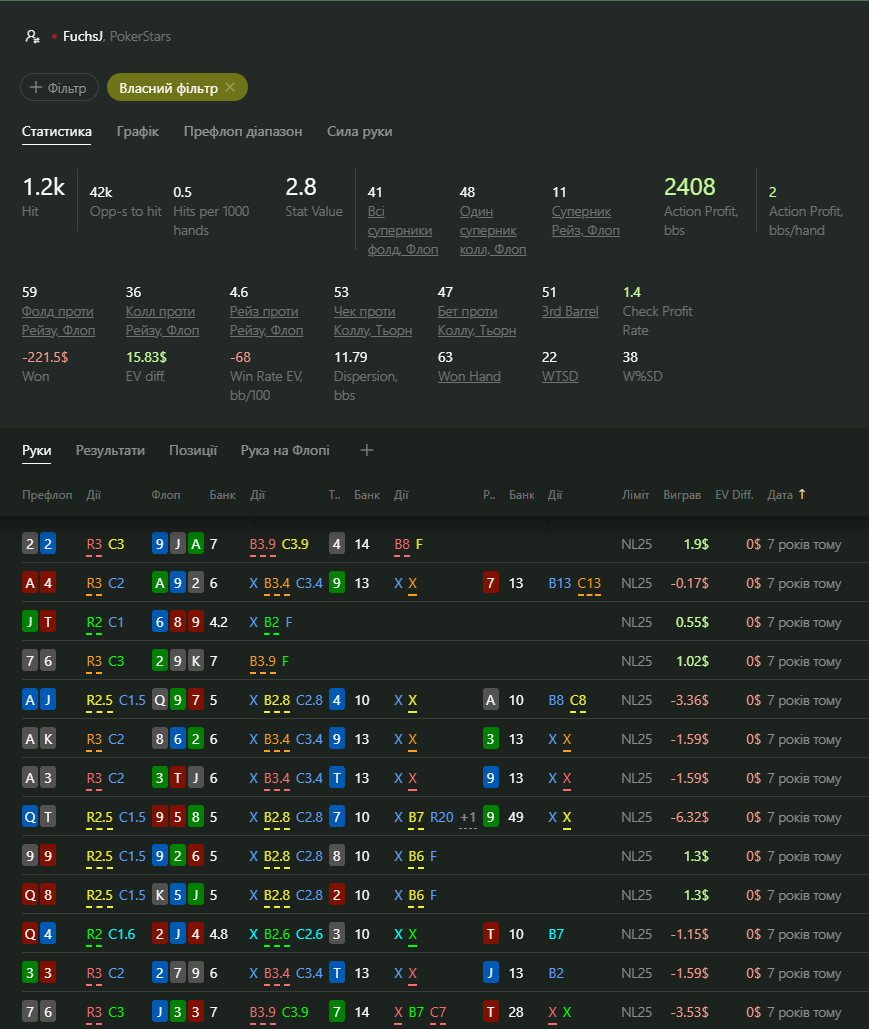This screenshot has height=1029, width=869.
Task: Click the 0.55$ winnings value
Action: coord(692,622)
